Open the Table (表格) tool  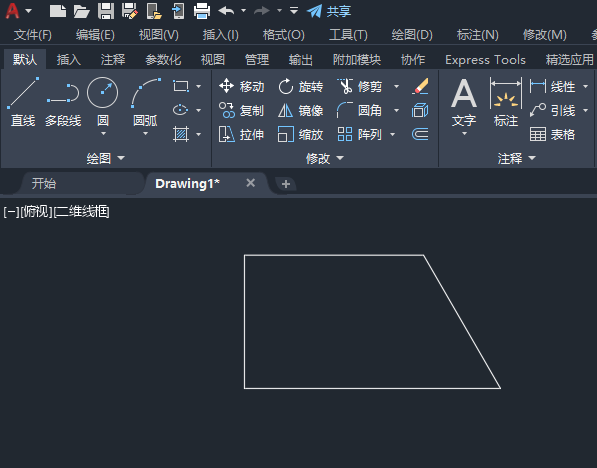pyautogui.click(x=552, y=134)
